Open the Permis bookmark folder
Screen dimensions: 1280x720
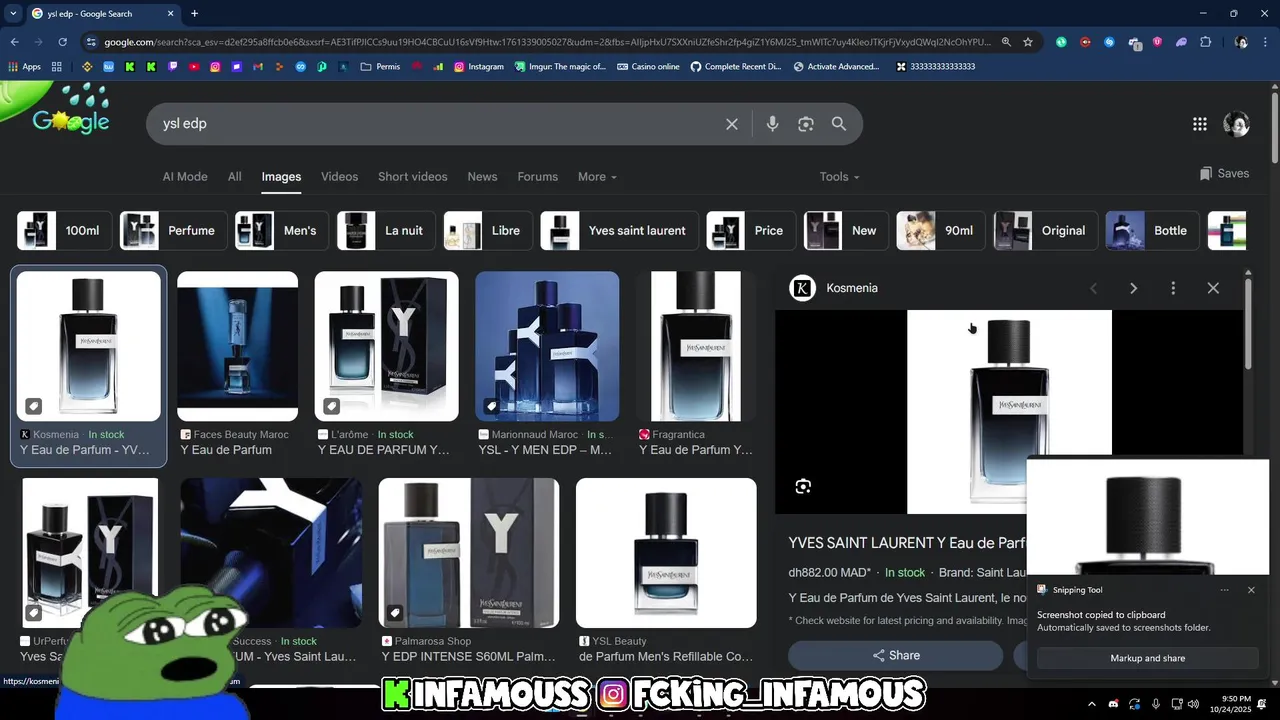coord(380,67)
